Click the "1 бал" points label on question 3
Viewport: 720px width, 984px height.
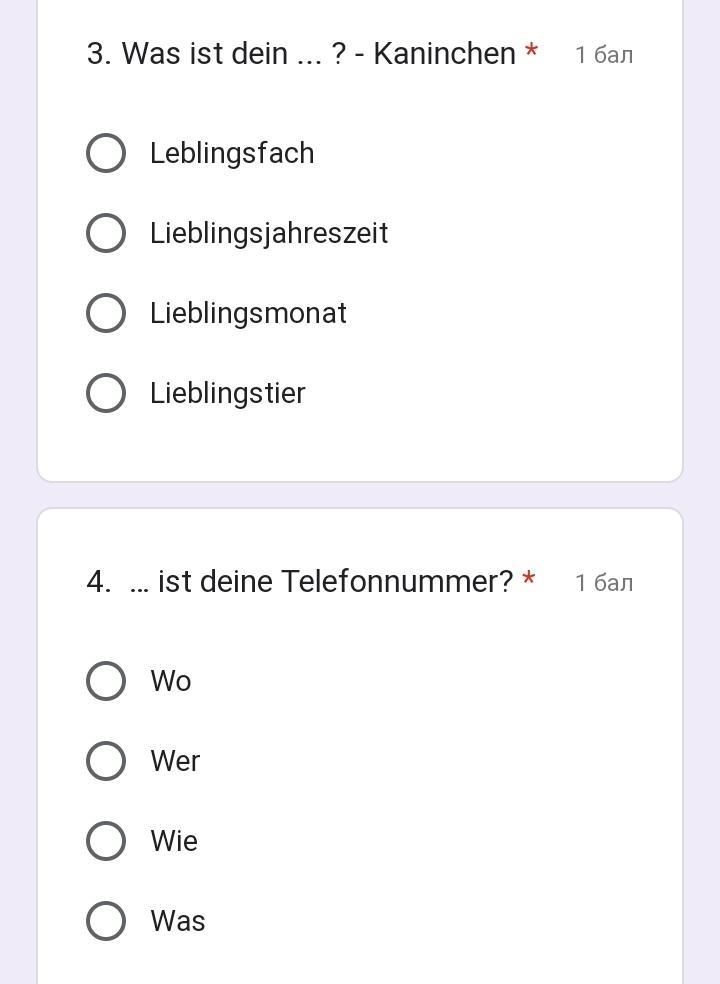604,55
